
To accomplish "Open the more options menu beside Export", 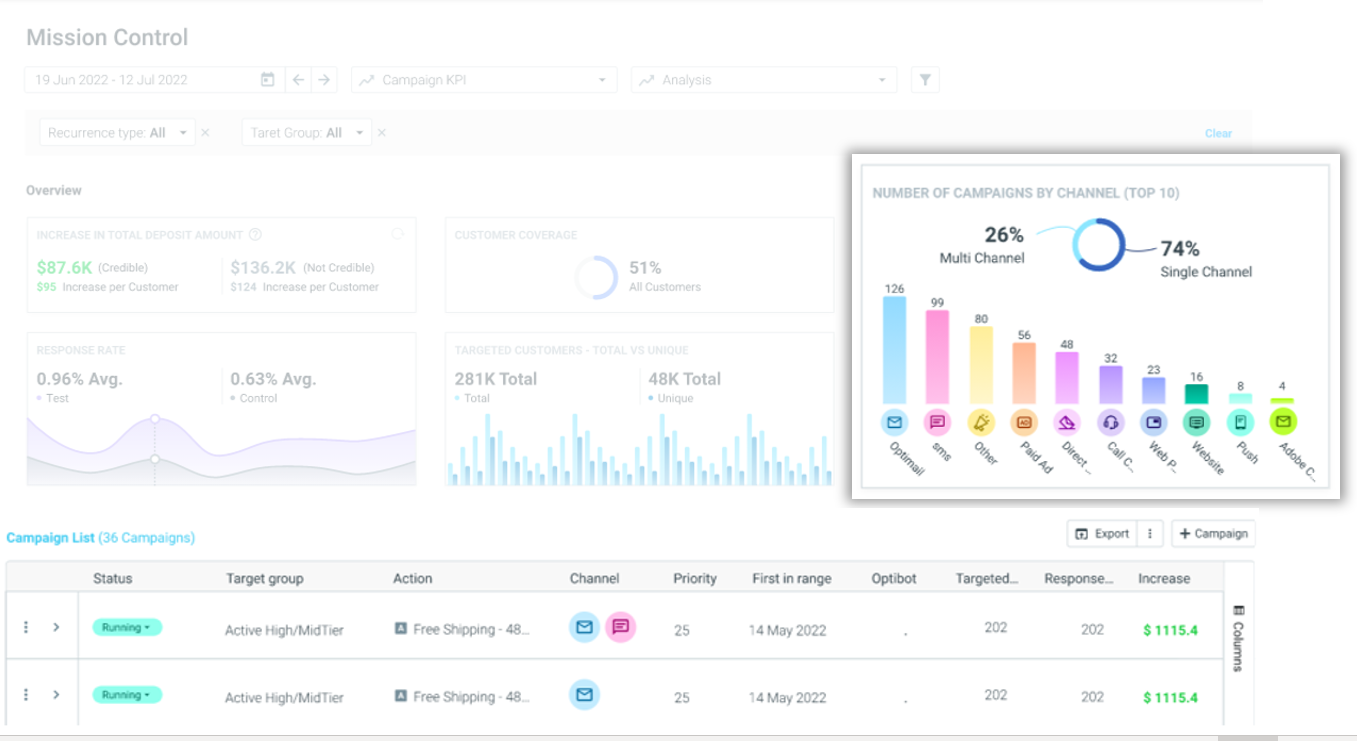I will pos(1150,534).
